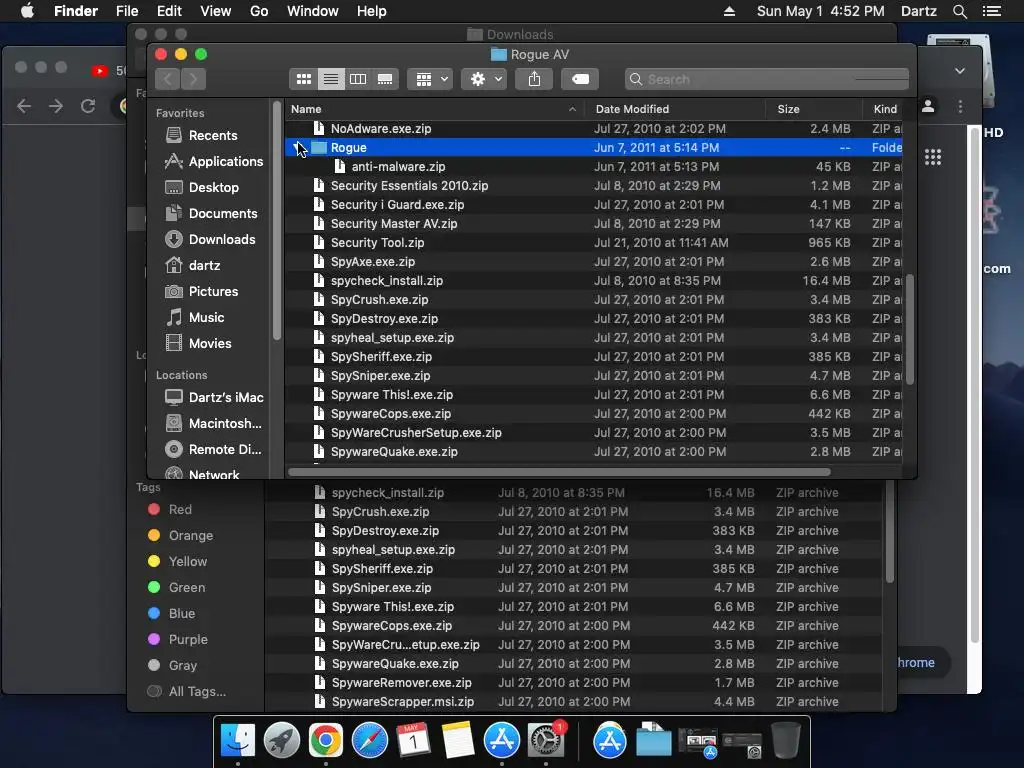Viewport: 1024px width, 768px height.
Task: Select Security Tool.zip file
Action: pyautogui.click(x=594, y=242)
